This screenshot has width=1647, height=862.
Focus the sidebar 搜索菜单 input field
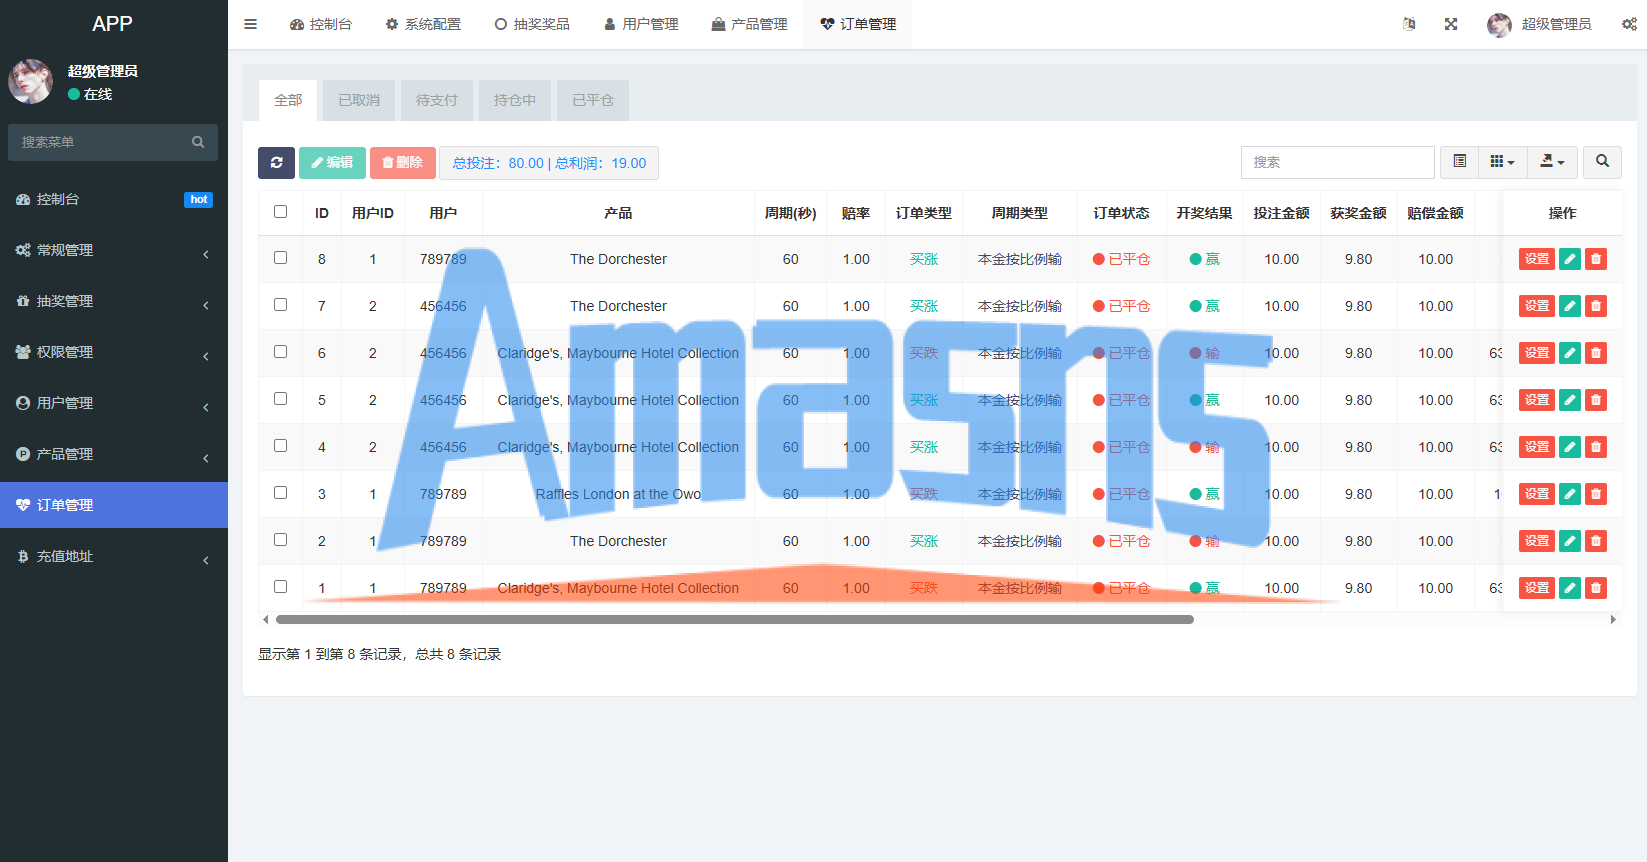tap(100, 142)
